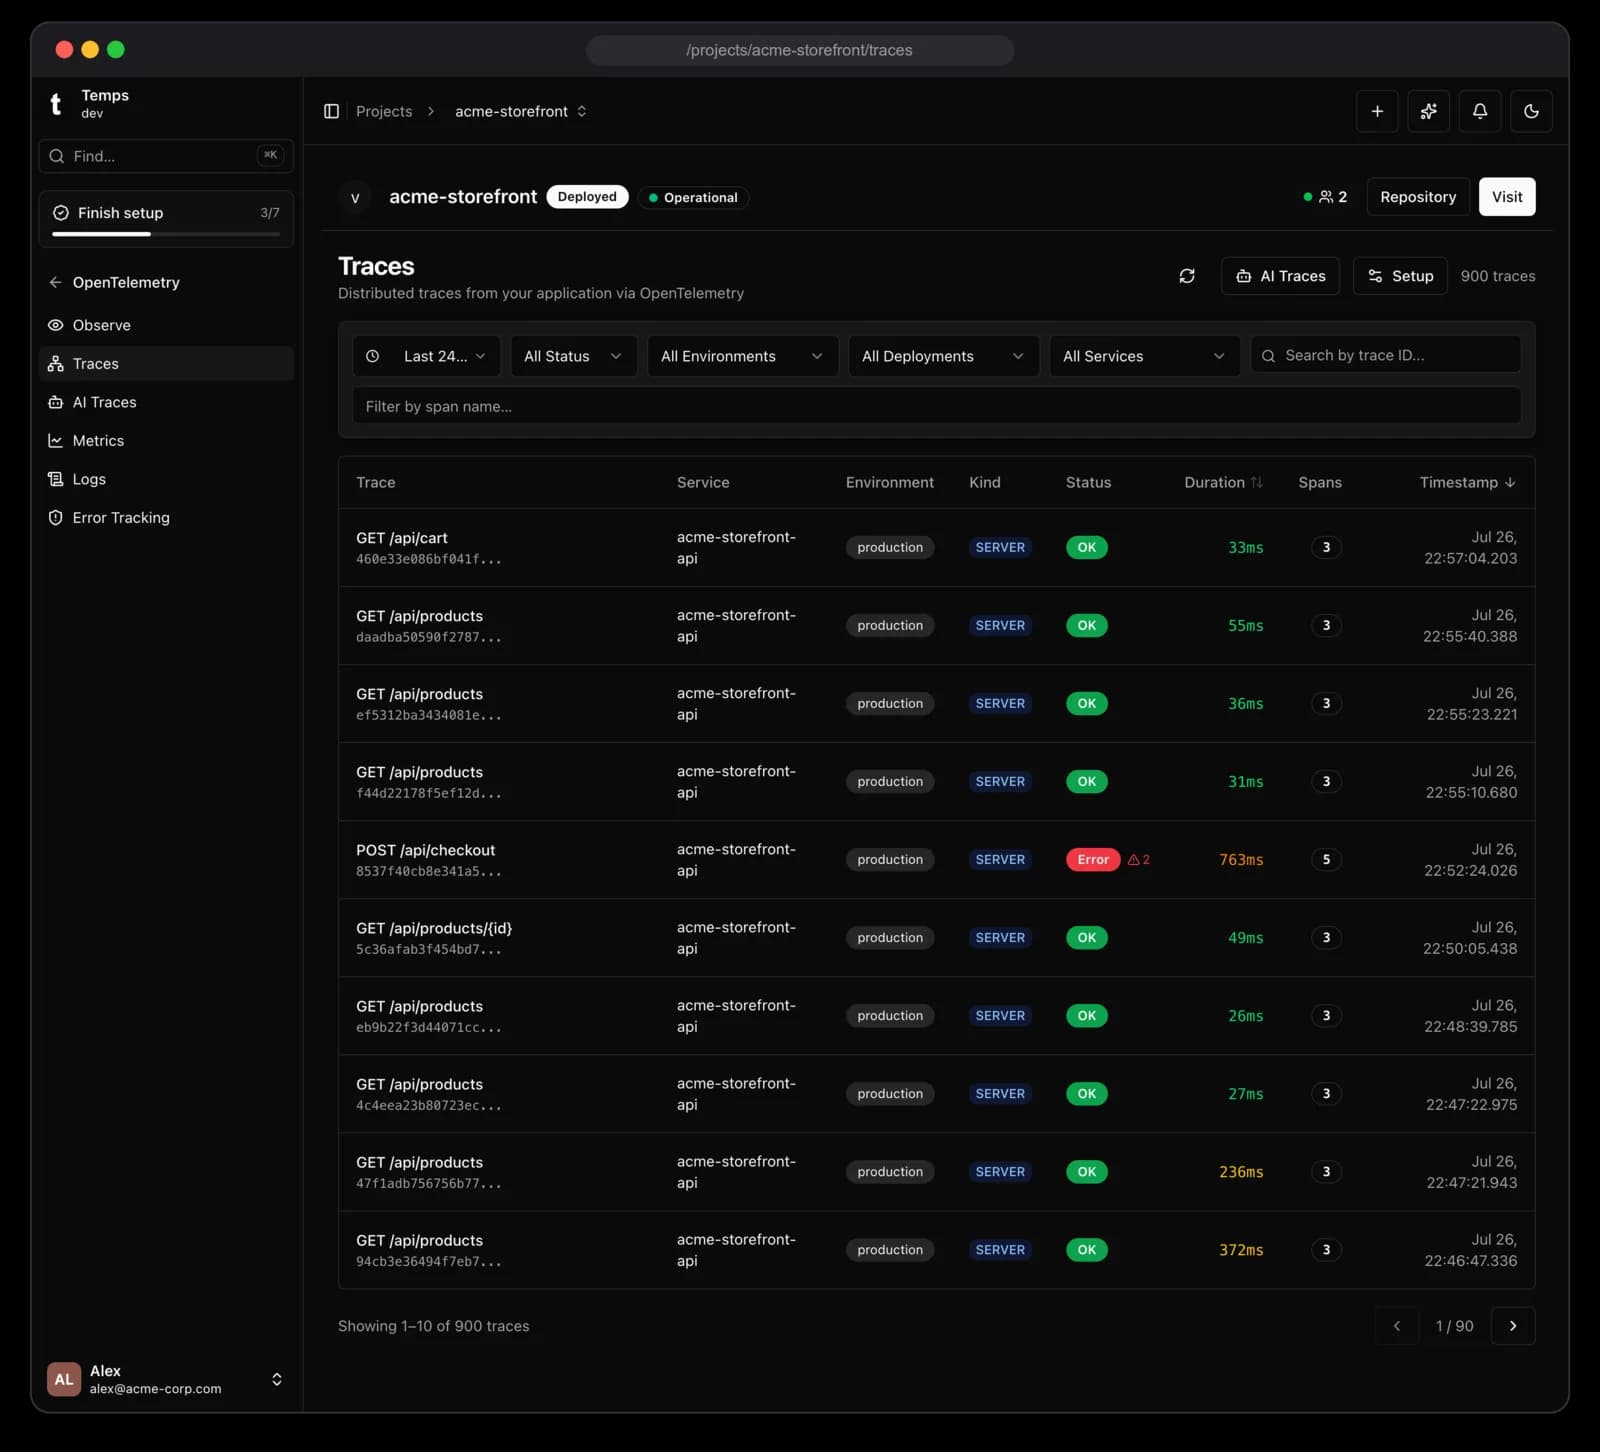Go to next traces page

tap(1513, 1326)
